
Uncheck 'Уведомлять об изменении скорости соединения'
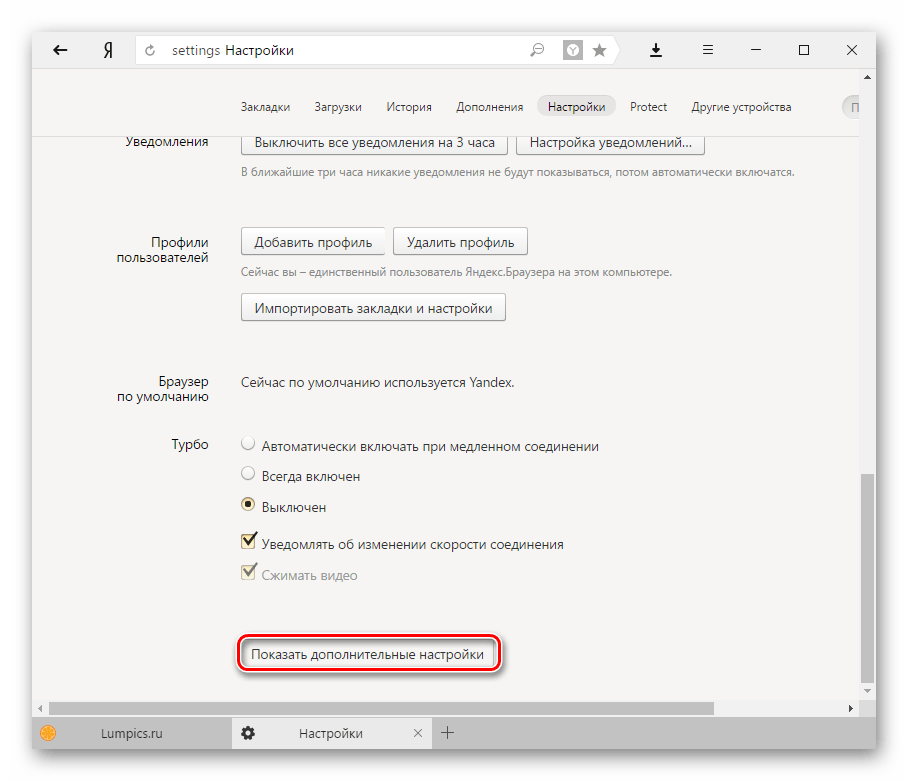tap(249, 542)
